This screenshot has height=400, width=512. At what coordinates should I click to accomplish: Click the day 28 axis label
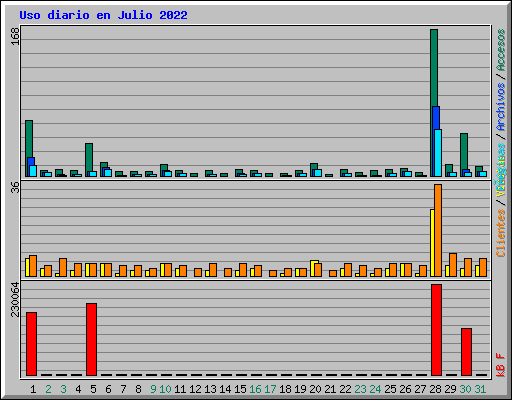[435, 389]
